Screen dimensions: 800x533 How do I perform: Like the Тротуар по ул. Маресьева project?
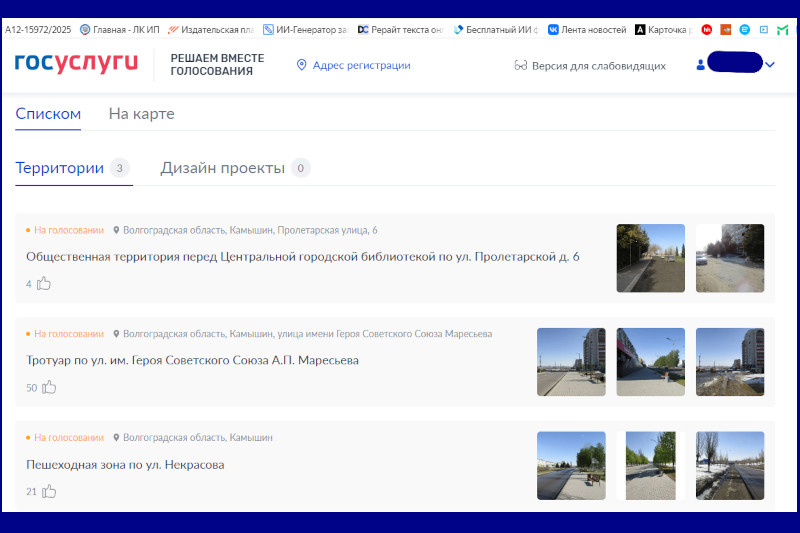49,387
